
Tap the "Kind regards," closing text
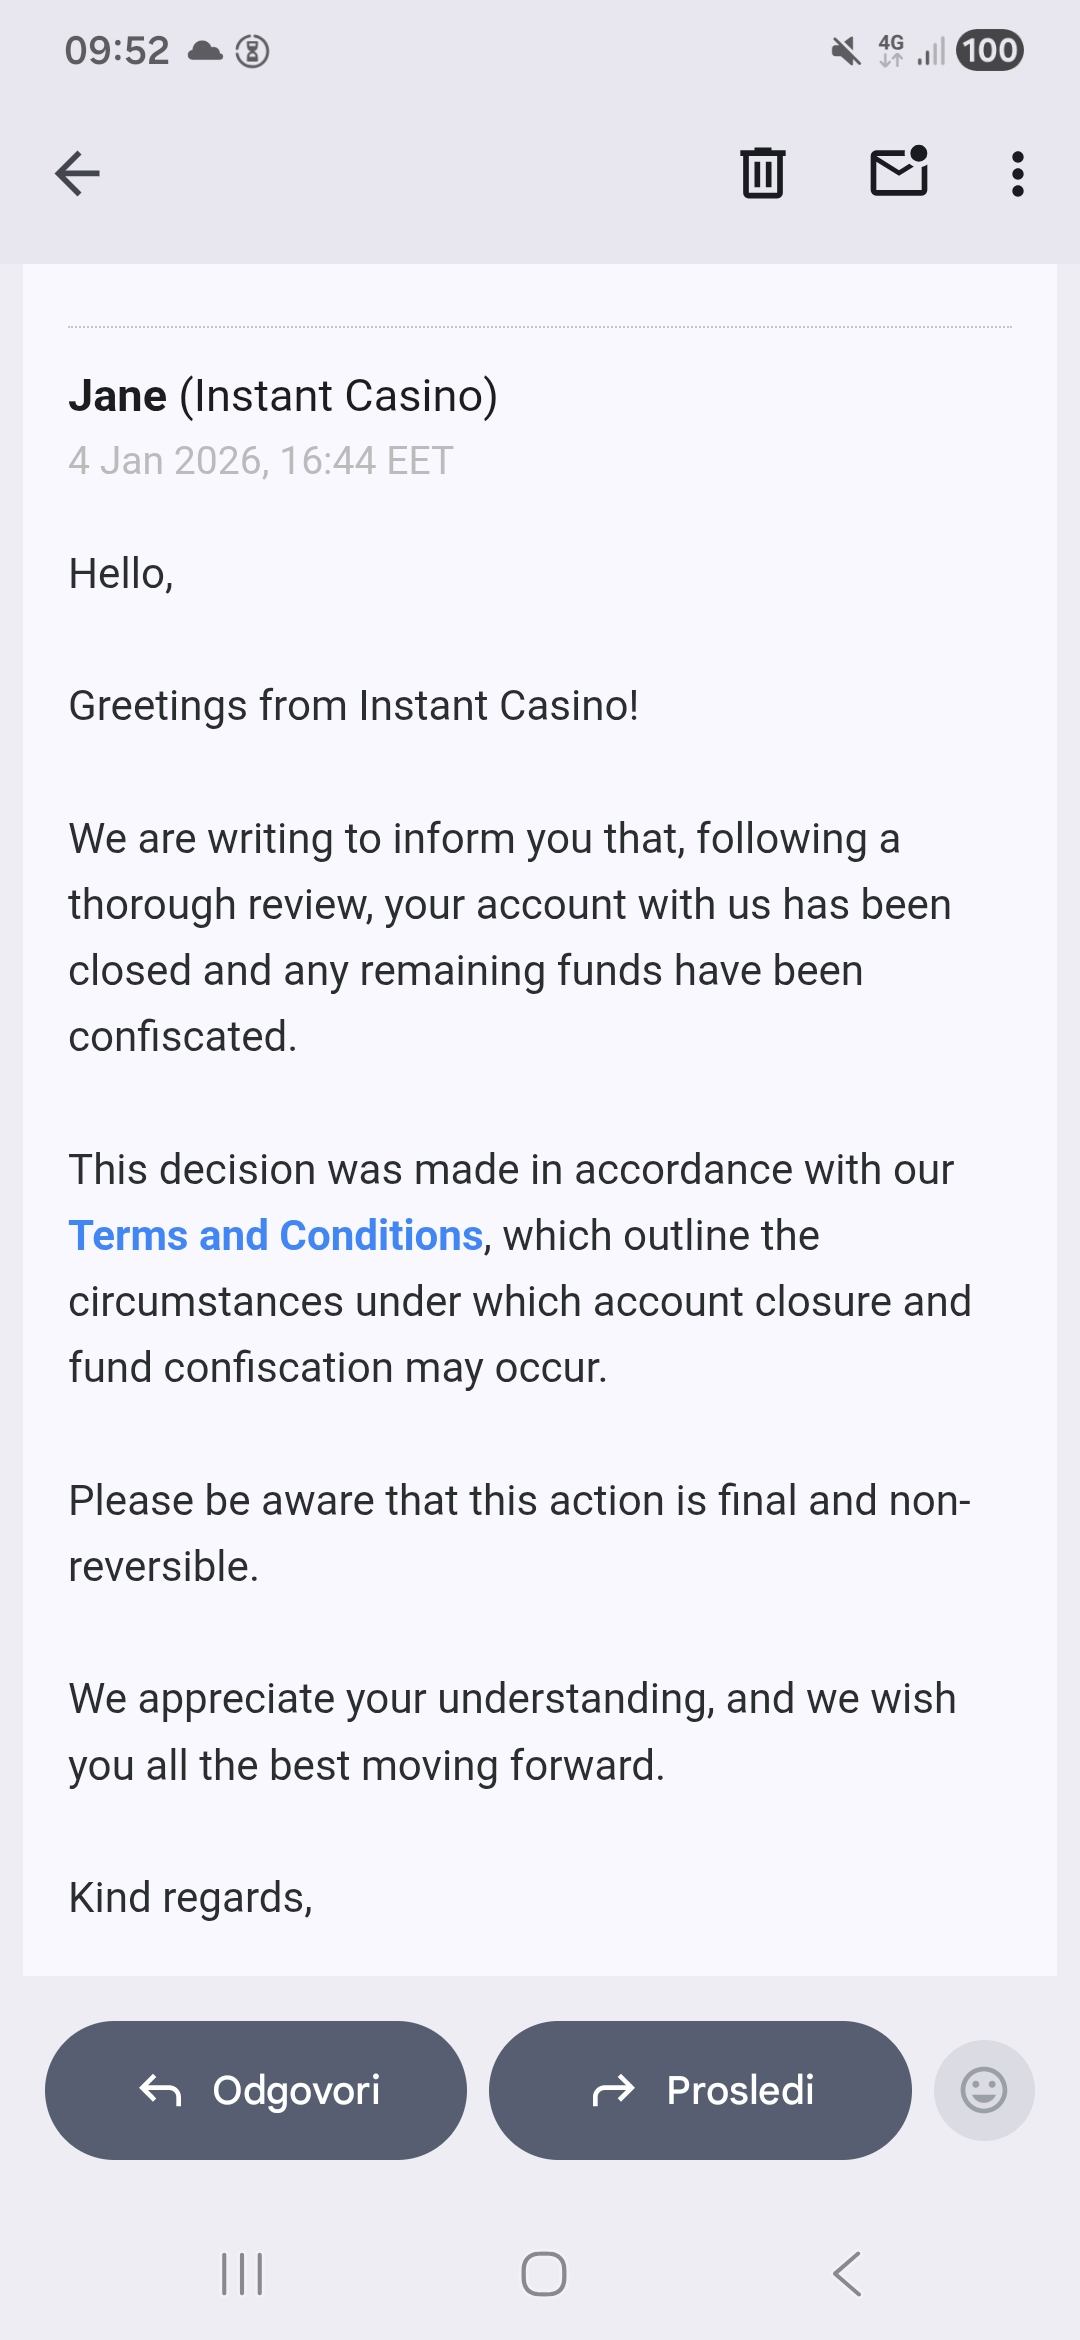(x=190, y=1897)
